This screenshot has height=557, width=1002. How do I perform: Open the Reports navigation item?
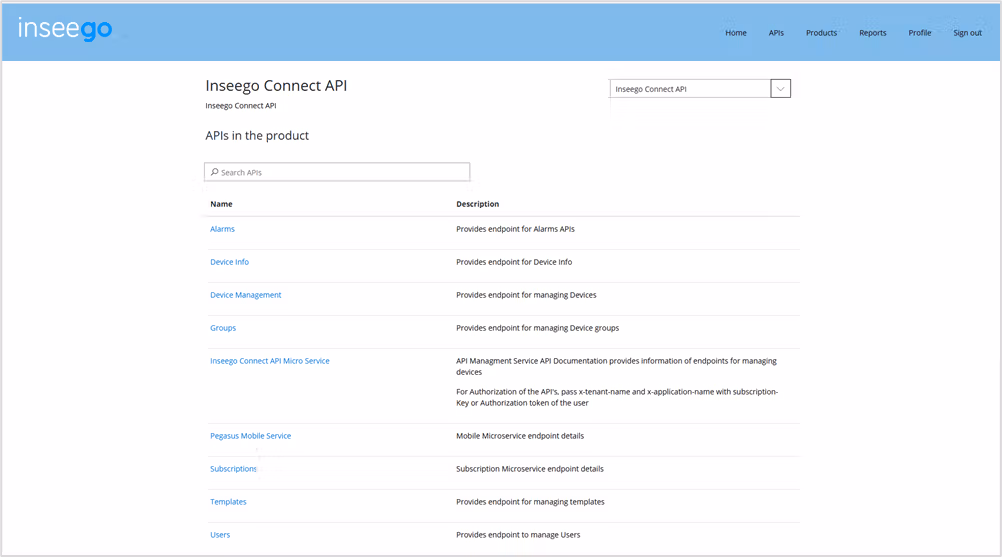coord(872,33)
